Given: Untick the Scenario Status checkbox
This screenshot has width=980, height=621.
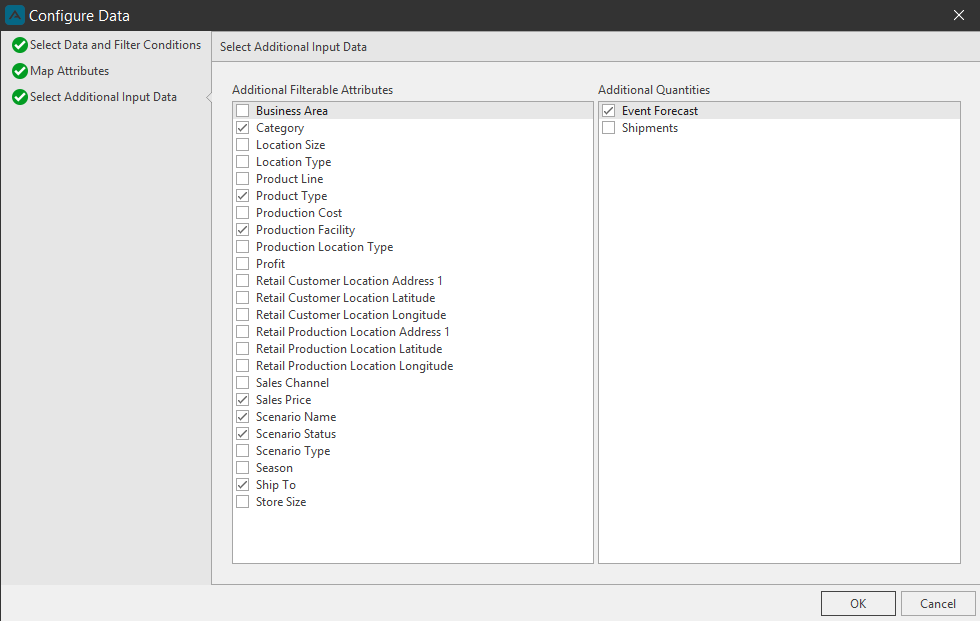Looking at the screenshot, I should point(242,434).
